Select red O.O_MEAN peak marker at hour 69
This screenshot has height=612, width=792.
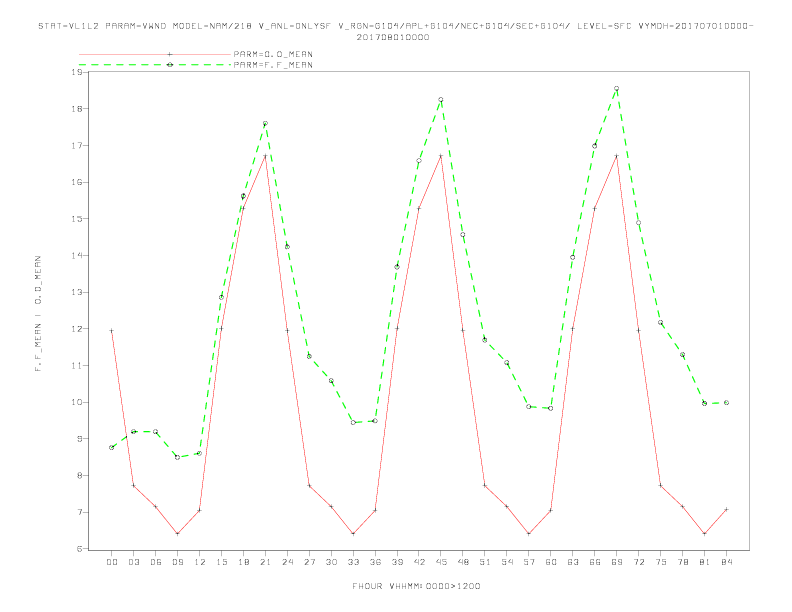(617, 156)
